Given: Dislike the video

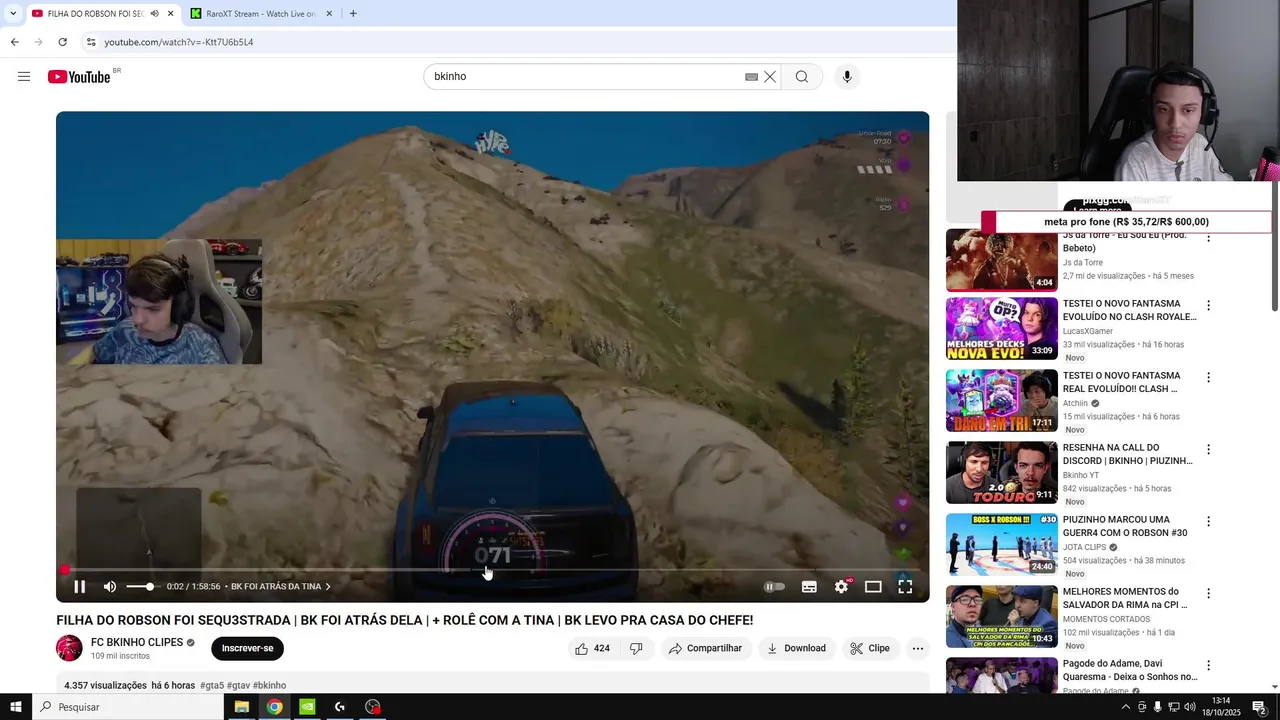Looking at the screenshot, I should [636, 648].
